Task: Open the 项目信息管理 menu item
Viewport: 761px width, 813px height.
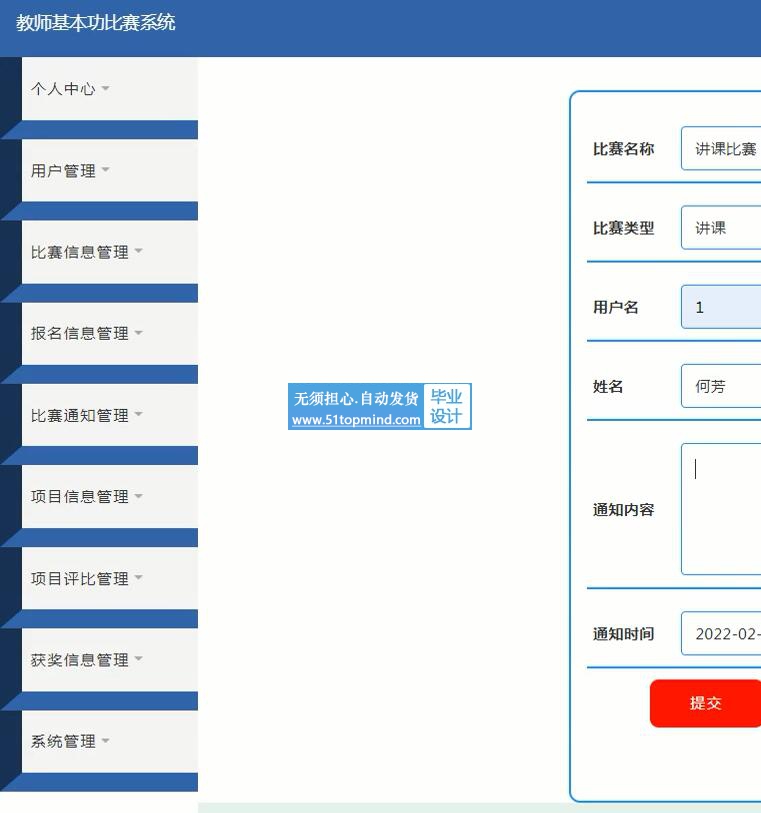Action: 109,496
